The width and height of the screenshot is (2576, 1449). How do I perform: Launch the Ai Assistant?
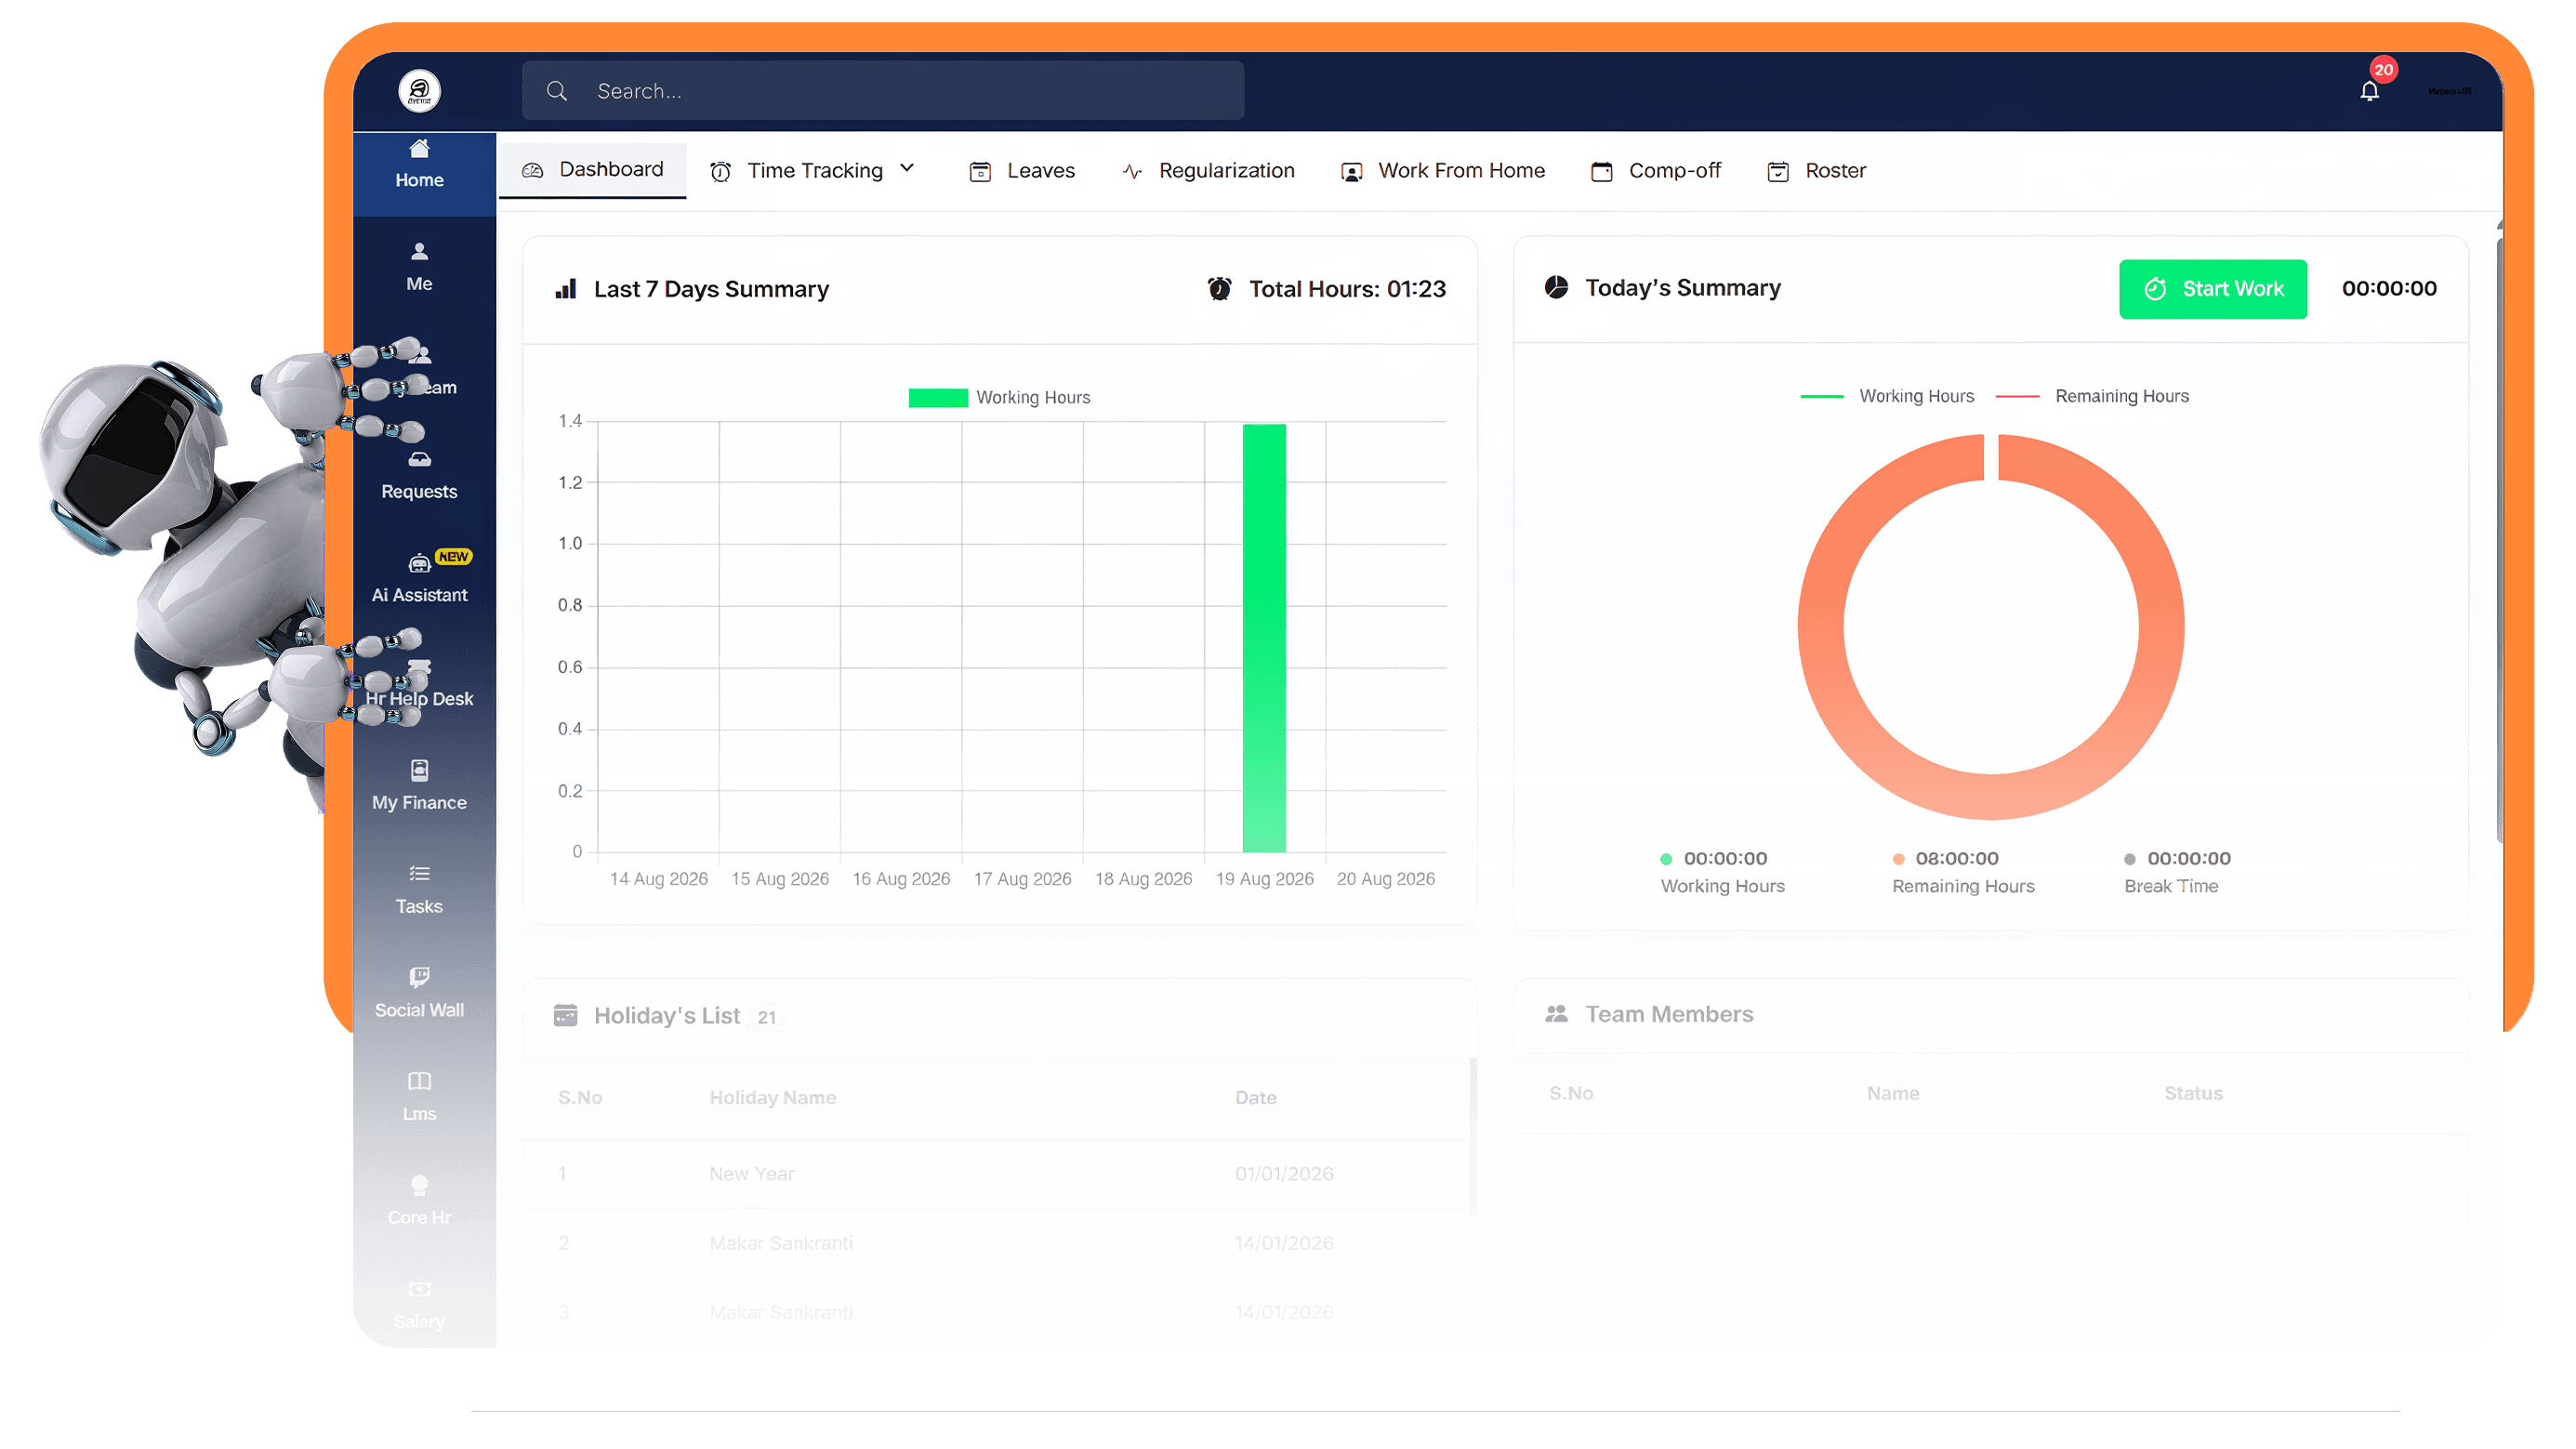(x=419, y=579)
